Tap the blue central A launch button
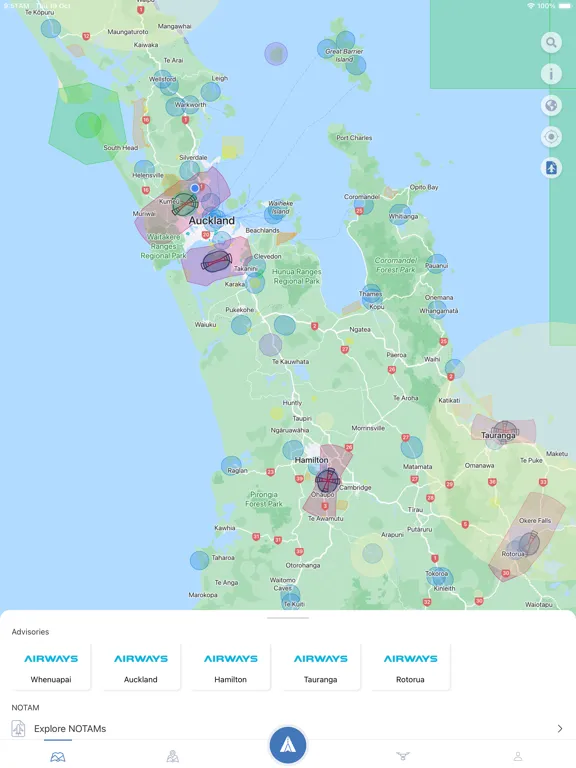This screenshot has width=576, height=768. [x=288, y=745]
